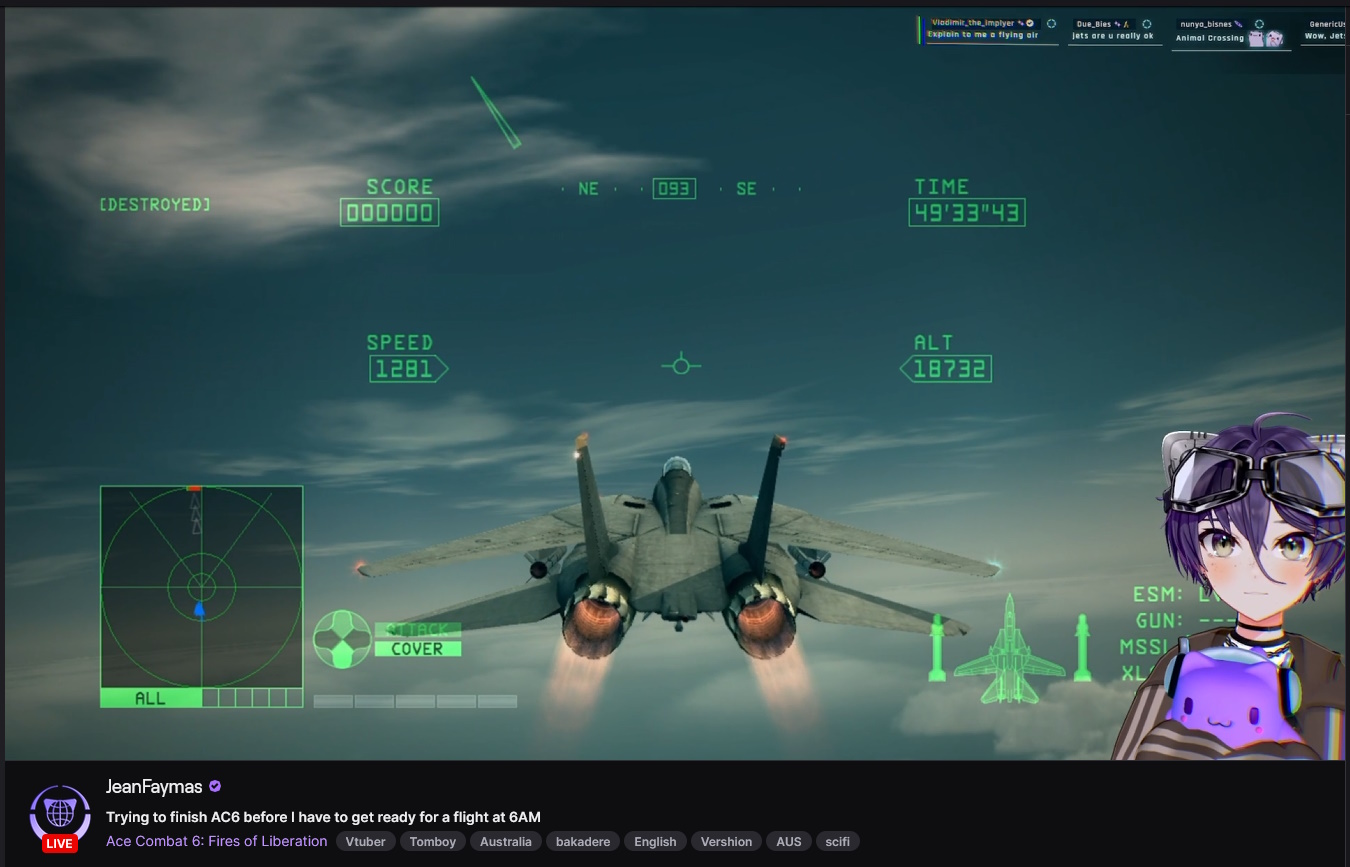Click the circle icon beside Vladimir_the_implyer
The width and height of the screenshot is (1350, 867).
pos(1051,23)
